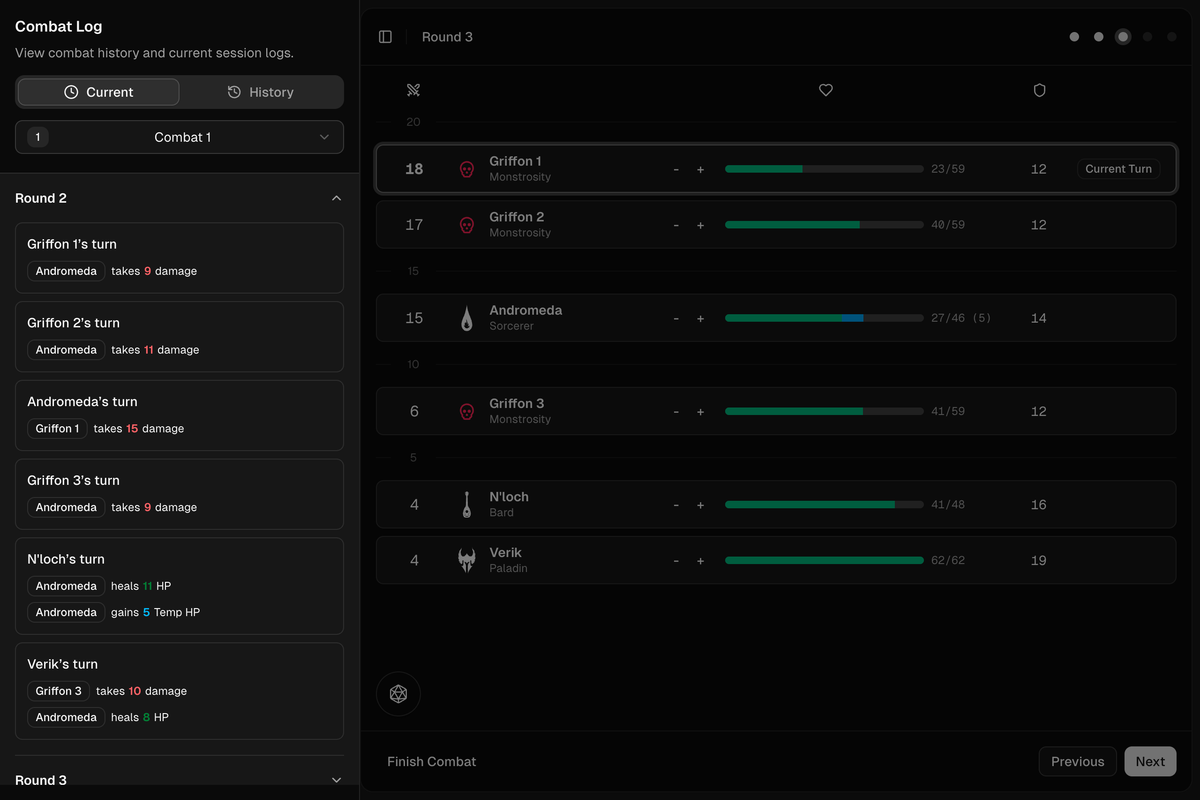This screenshot has width=1200, height=800.
Task: Decrease Andromeda's HP with minus
Action: click(676, 318)
